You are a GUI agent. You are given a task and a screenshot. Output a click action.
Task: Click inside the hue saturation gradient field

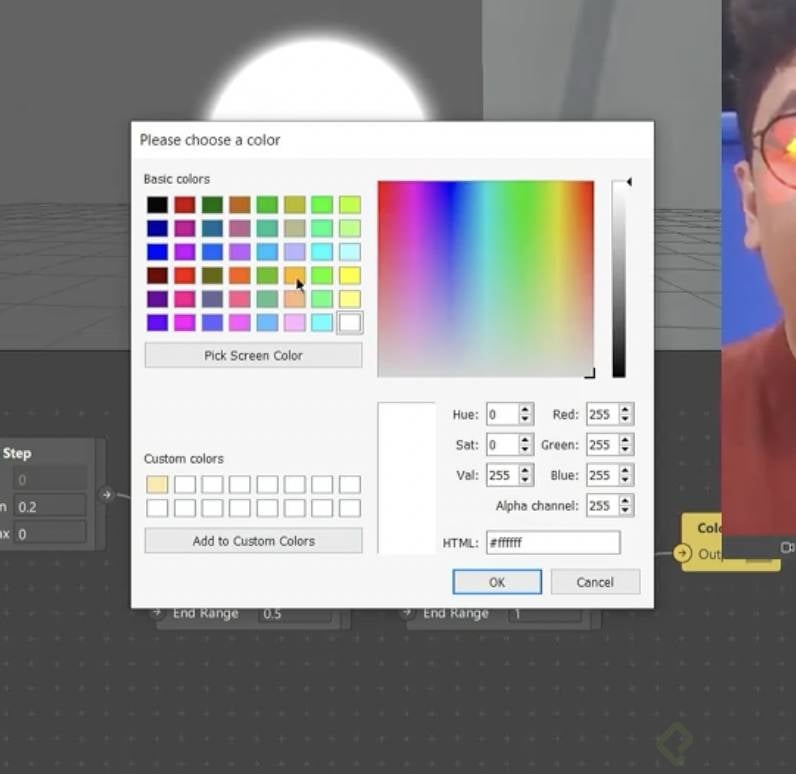tap(485, 279)
